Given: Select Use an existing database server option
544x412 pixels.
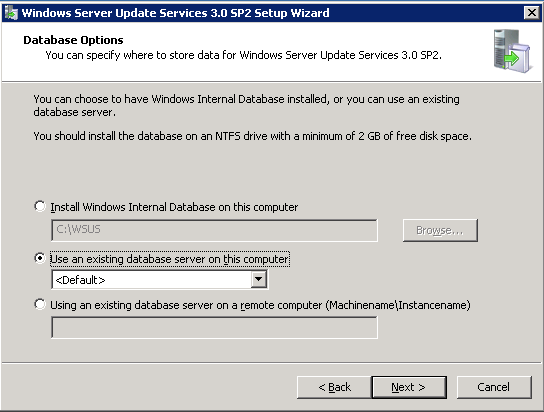Looking at the screenshot, I should [x=40, y=258].
